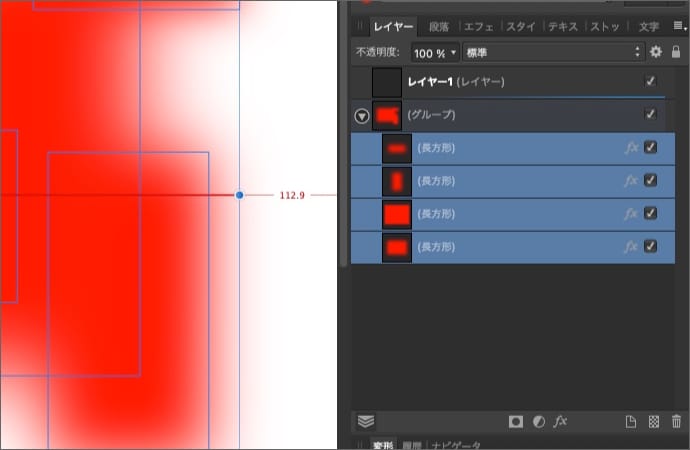
Task: Toggle visibility of the first 長方形 layer
Action: point(651,148)
